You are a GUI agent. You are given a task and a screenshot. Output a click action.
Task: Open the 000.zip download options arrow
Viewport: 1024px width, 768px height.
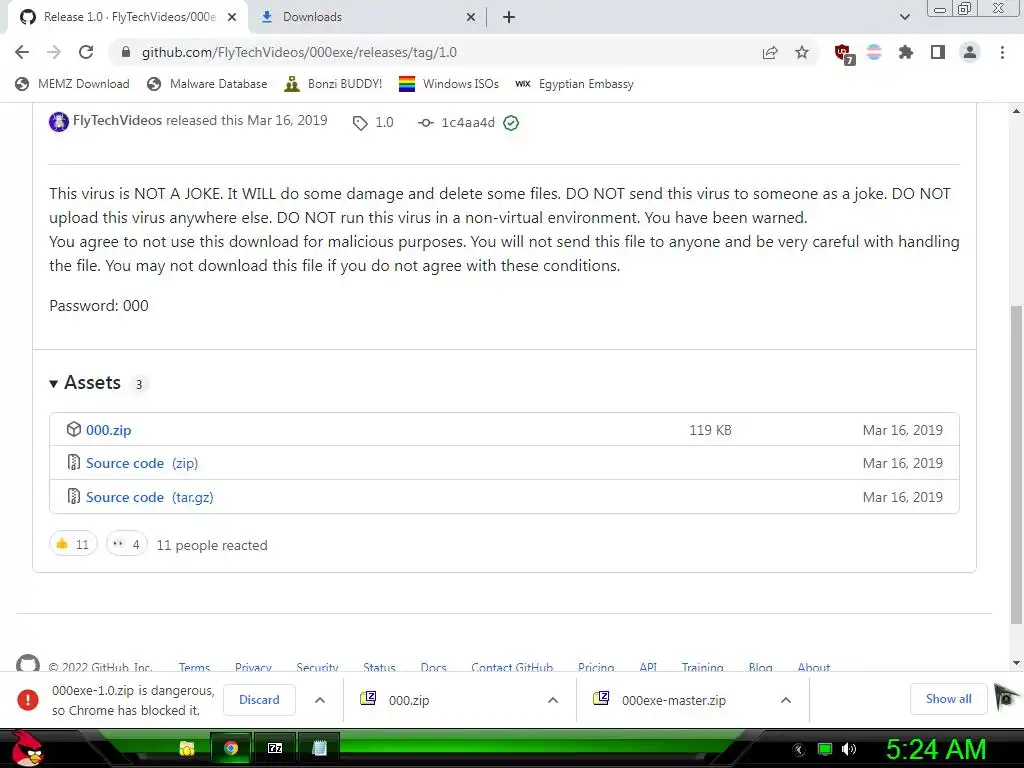click(552, 700)
